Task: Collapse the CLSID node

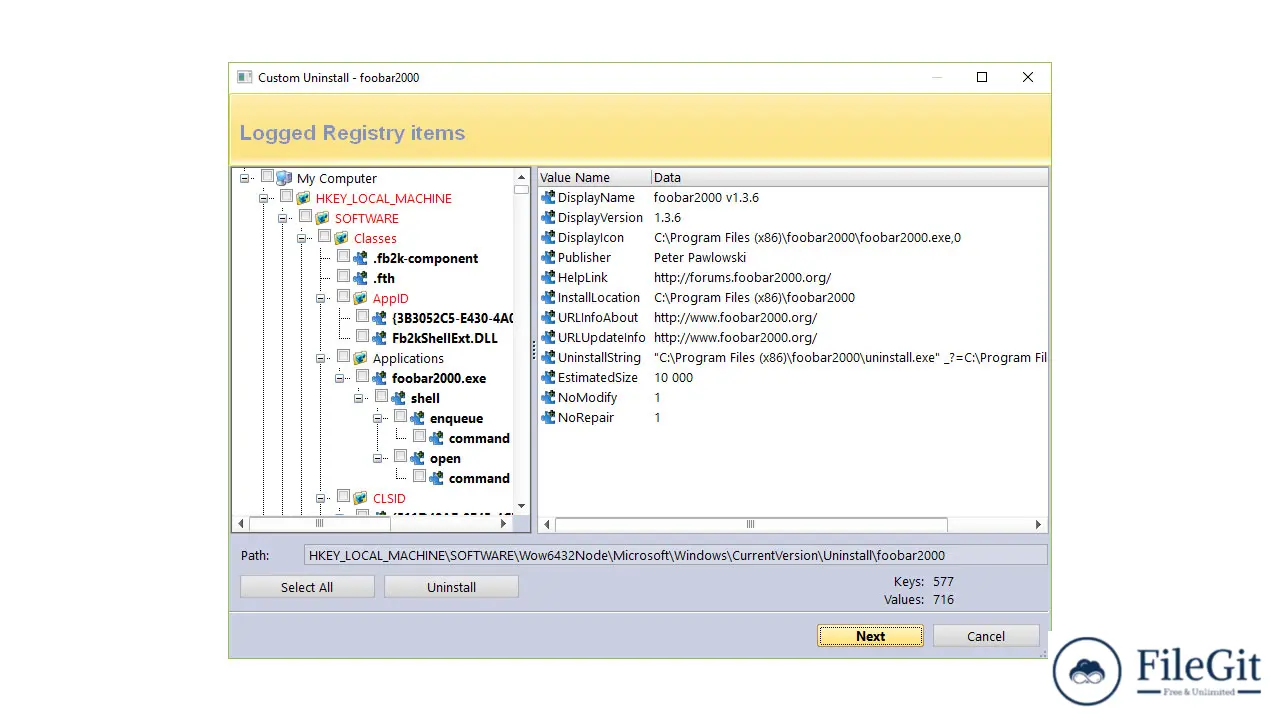Action: pyautogui.click(x=321, y=498)
